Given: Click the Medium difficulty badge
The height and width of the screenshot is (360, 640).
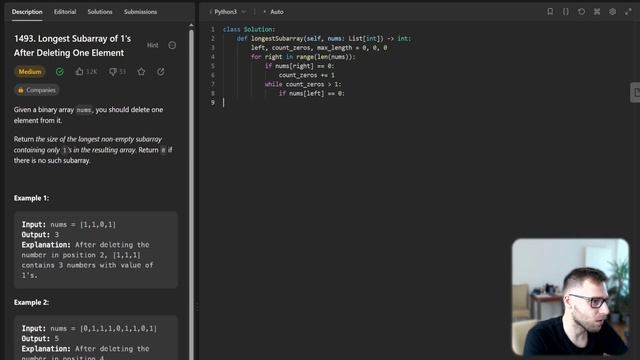Looking at the screenshot, I should [x=30, y=72].
